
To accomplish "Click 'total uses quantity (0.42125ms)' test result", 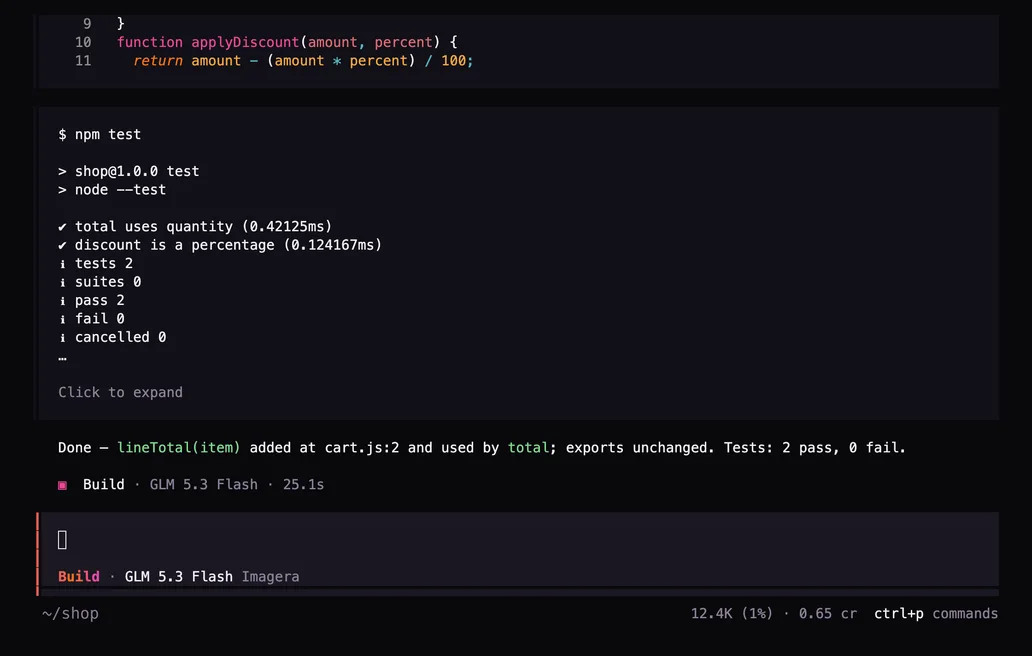I will tap(203, 226).
